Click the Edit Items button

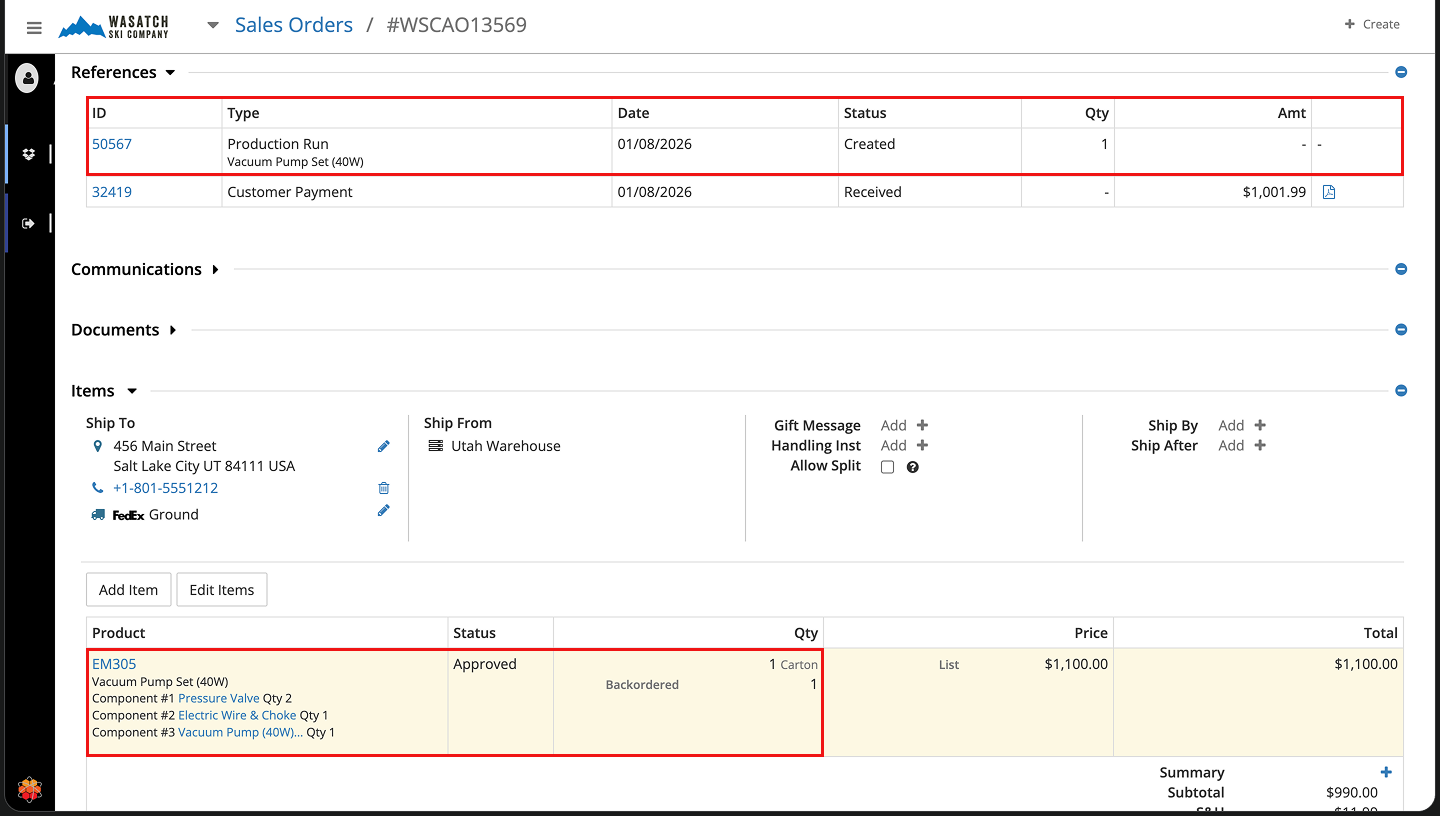click(221, 590)
